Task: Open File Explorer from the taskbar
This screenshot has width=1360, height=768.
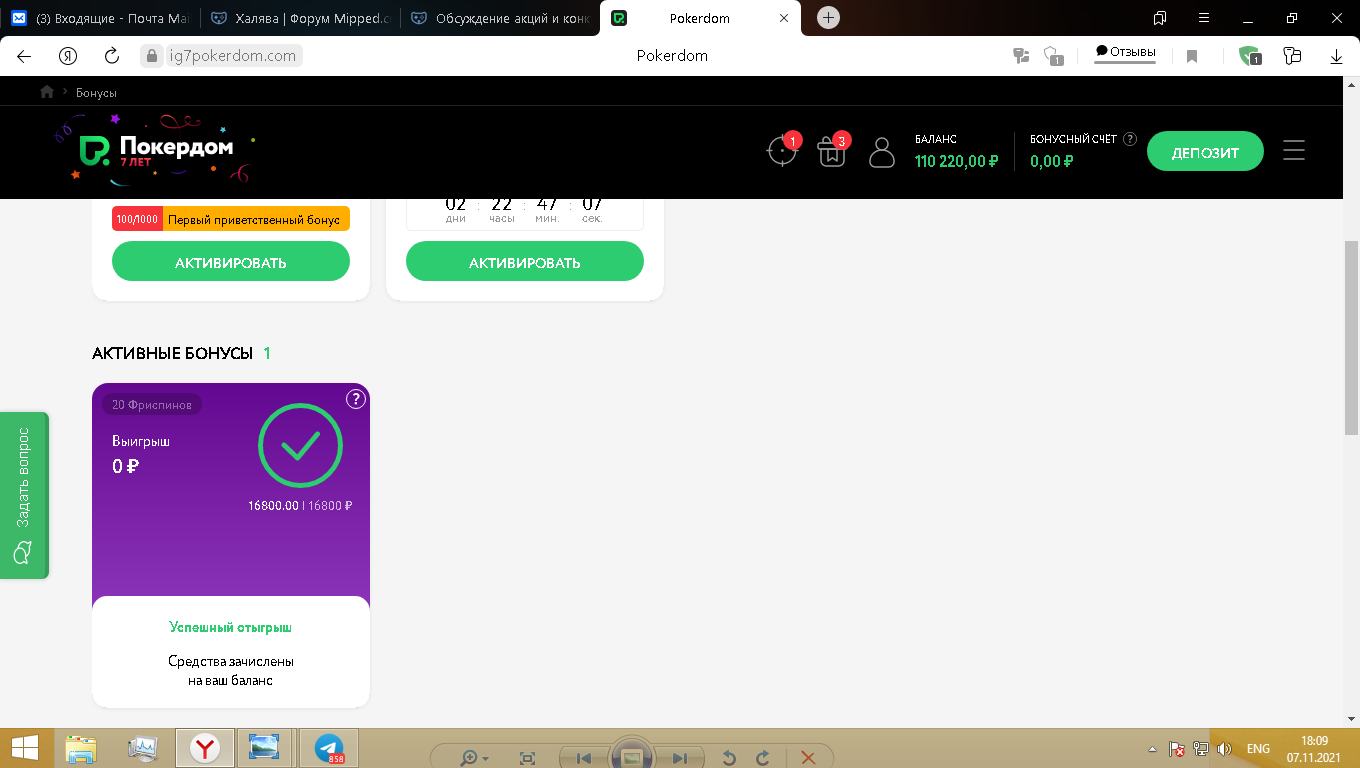Action: (x=81, y=749)
